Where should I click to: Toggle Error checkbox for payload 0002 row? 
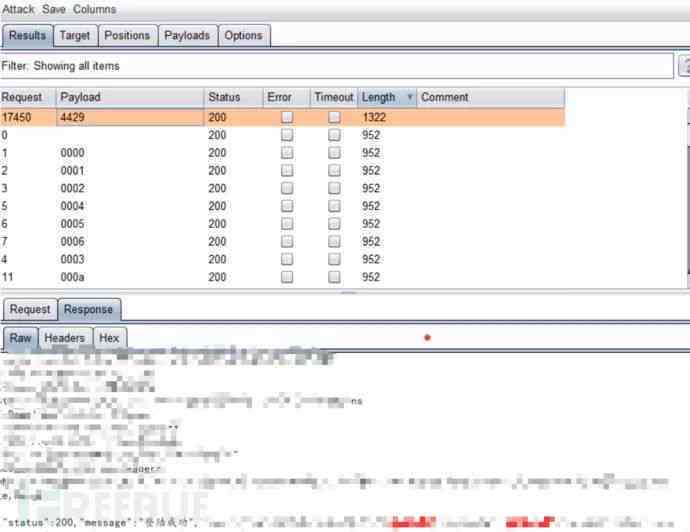coord(287,188)
